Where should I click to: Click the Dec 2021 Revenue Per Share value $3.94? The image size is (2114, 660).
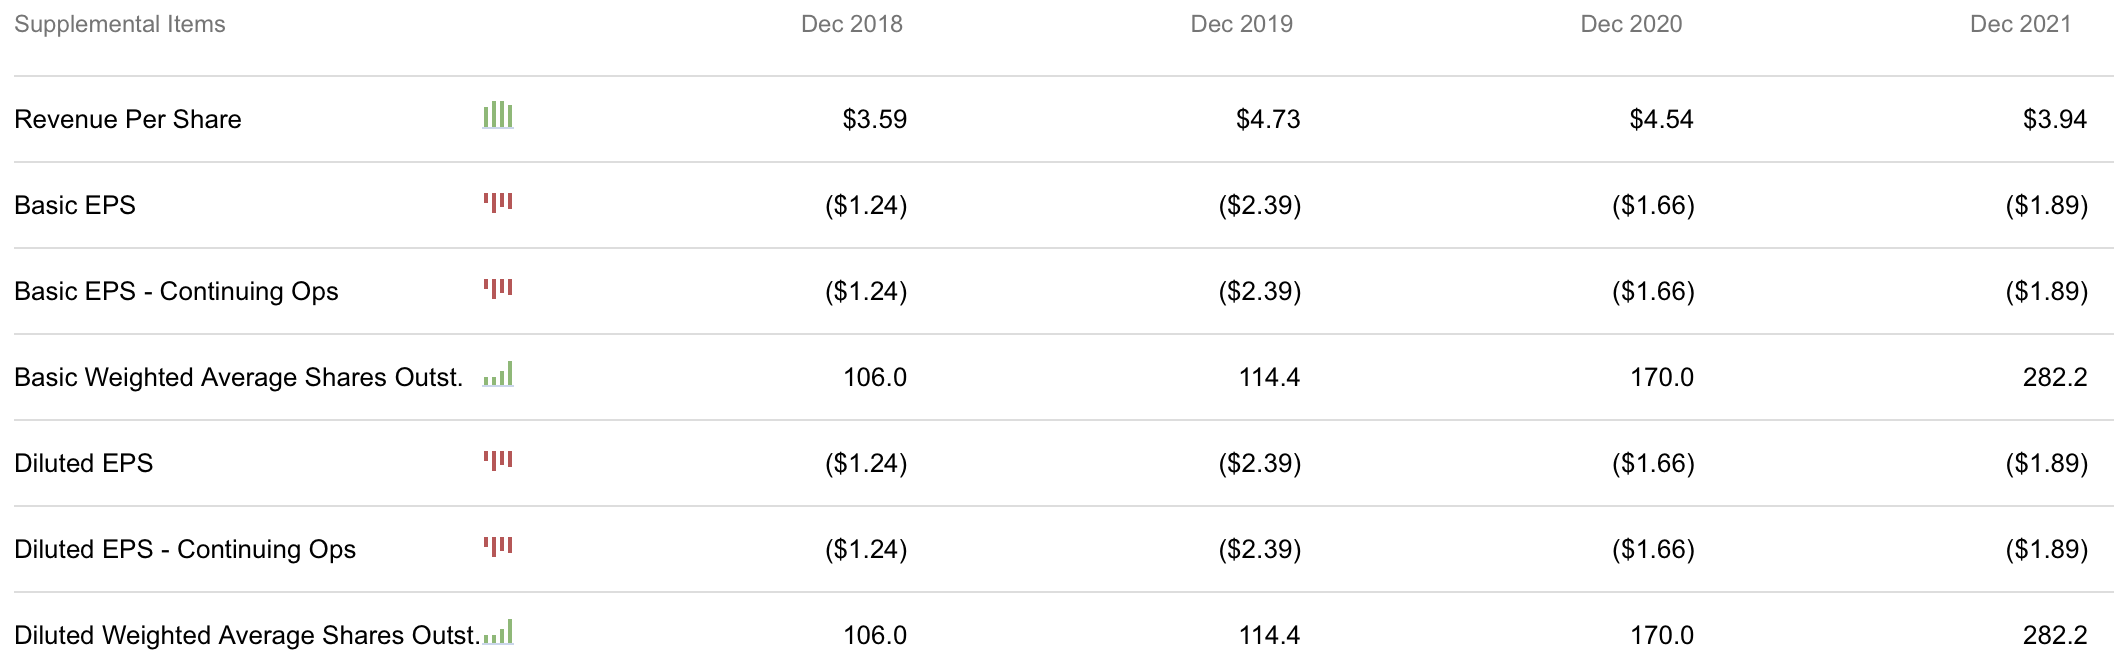(2055, 120)
